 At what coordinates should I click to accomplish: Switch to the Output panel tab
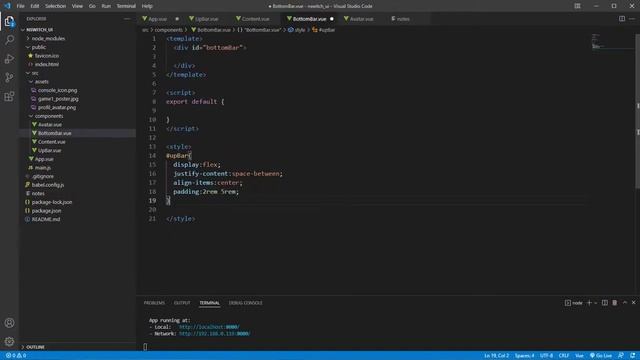182,303
